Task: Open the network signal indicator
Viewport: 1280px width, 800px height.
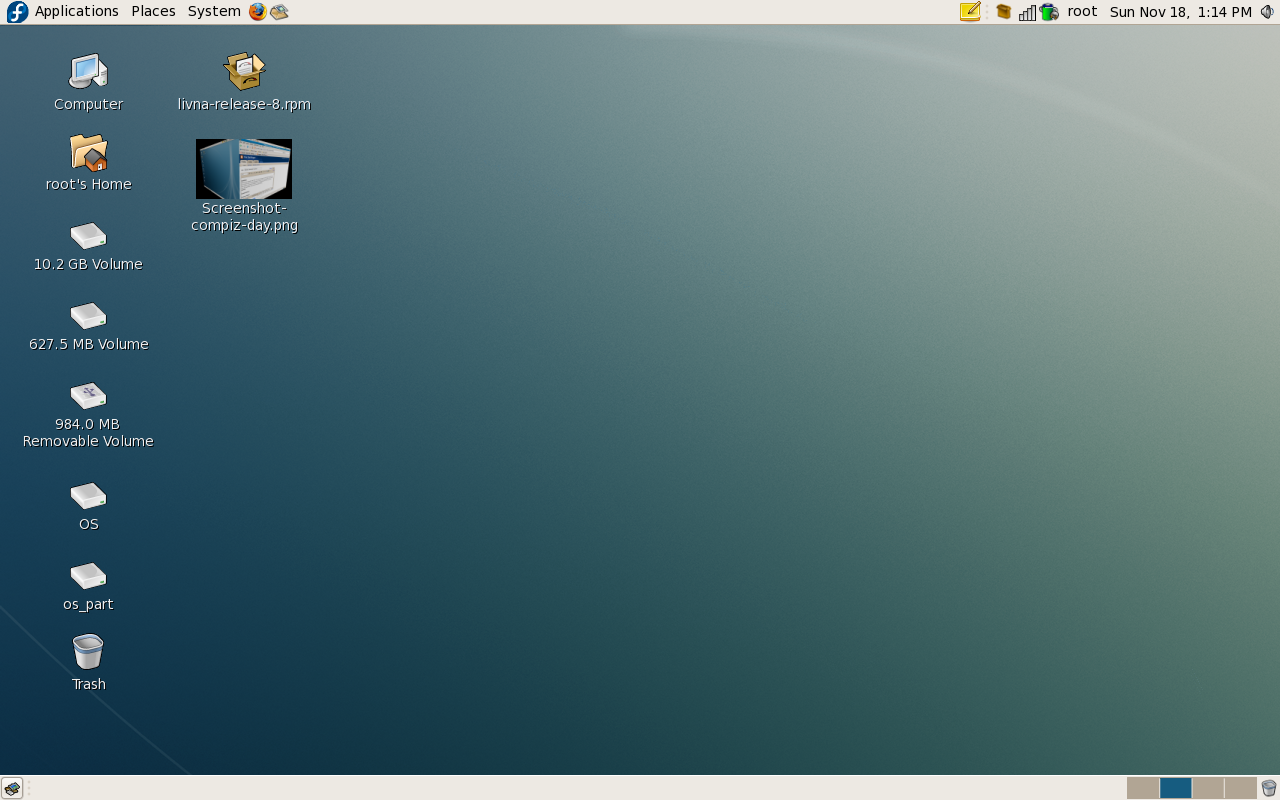Action: pyautogui.click(x=1027, y=12)
